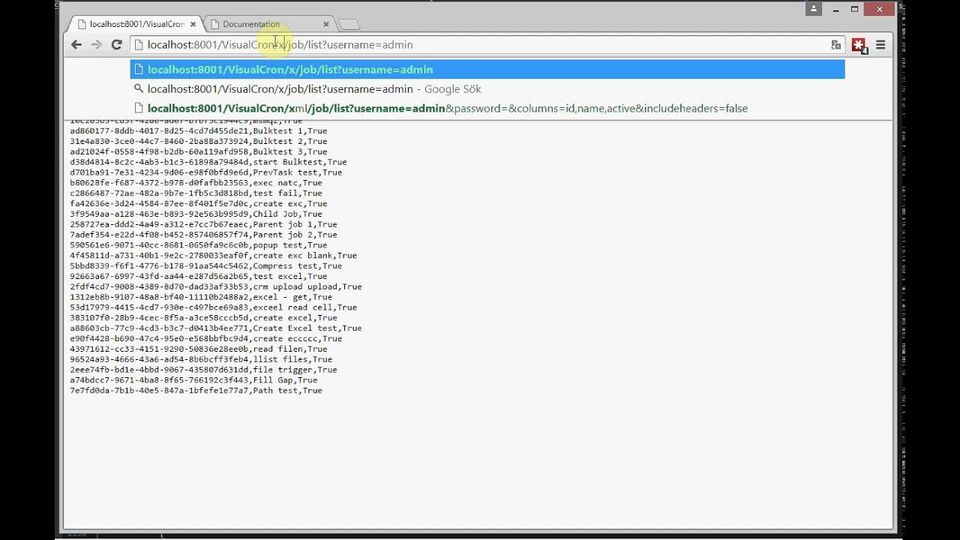Click the row 'file trigger,True'
Viewport: 960px width, 540px height.
[x=203, y=370]
